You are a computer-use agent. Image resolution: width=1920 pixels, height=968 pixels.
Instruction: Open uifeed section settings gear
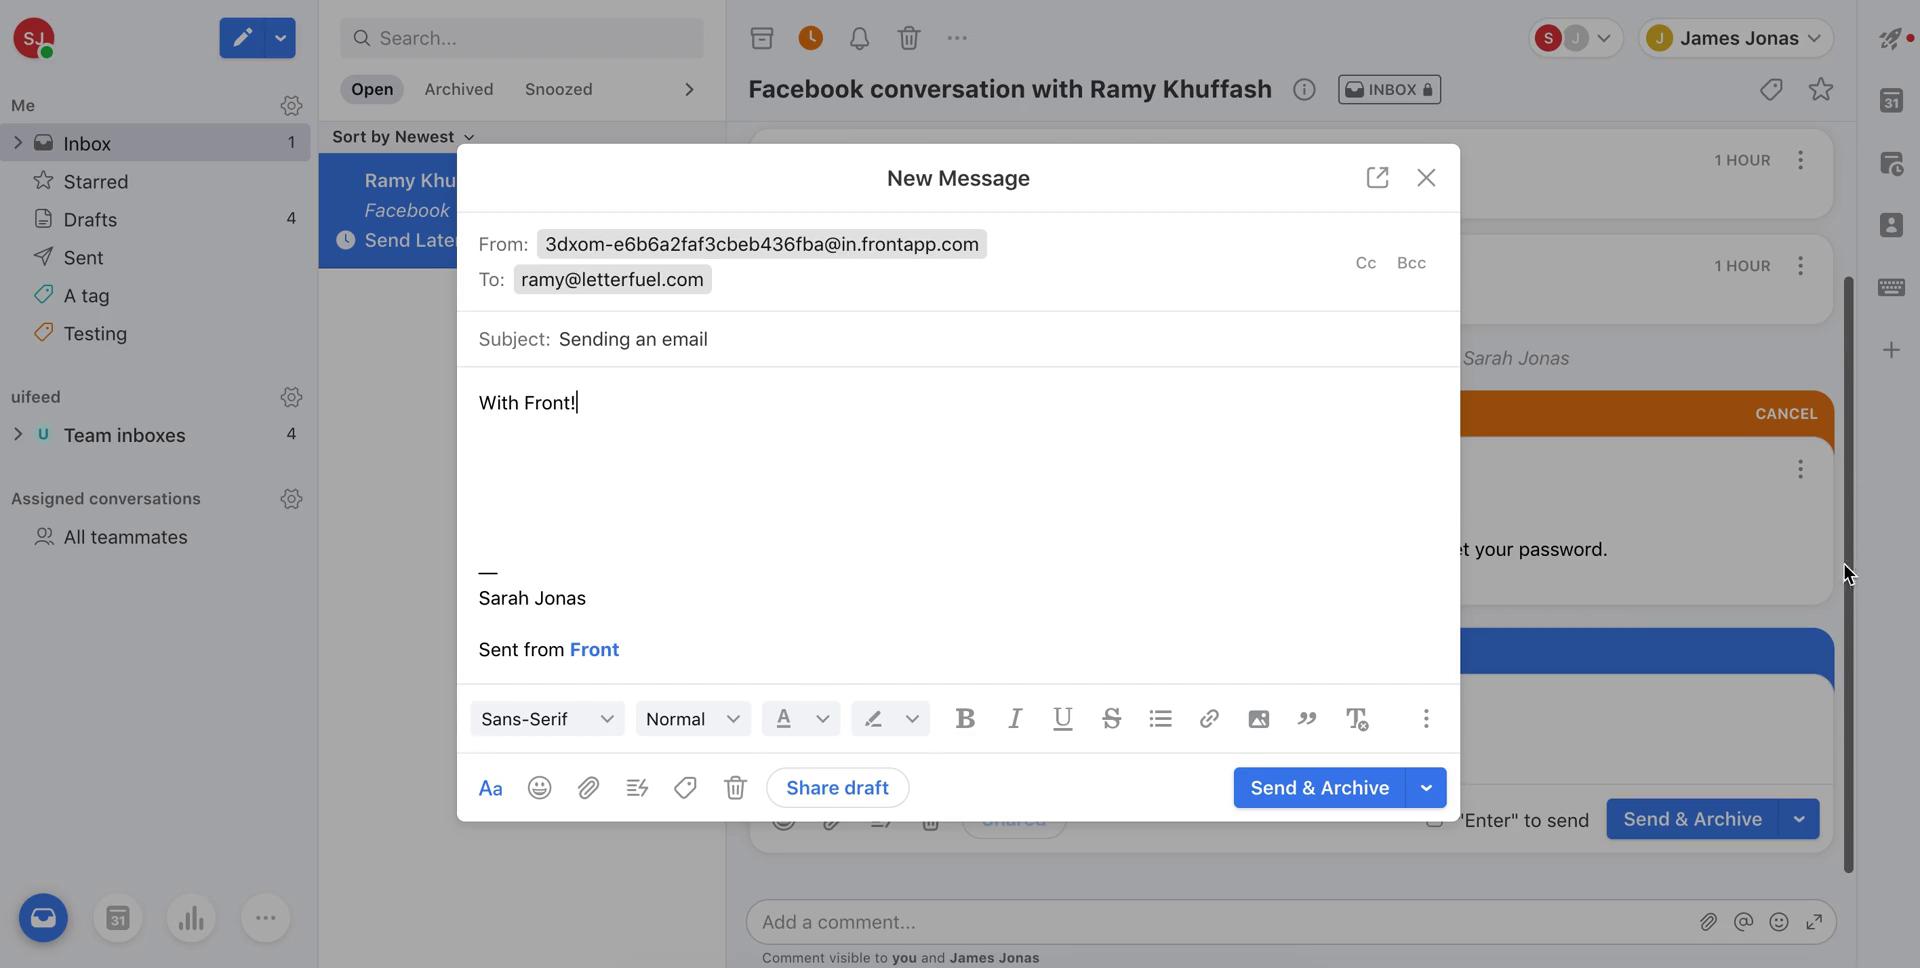click(291, 397)
